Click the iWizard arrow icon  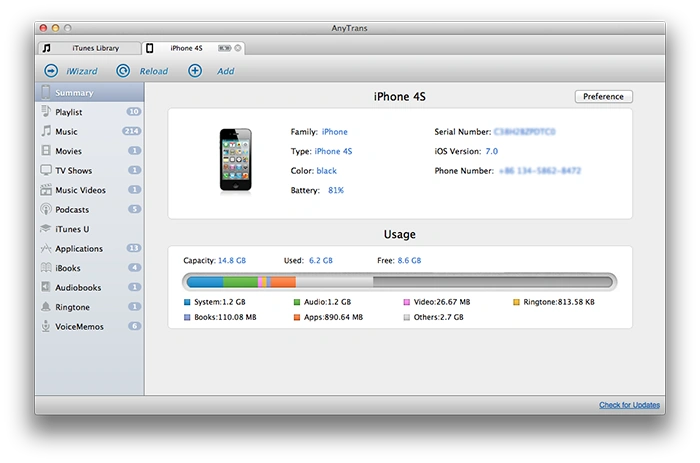pos(51,71)
